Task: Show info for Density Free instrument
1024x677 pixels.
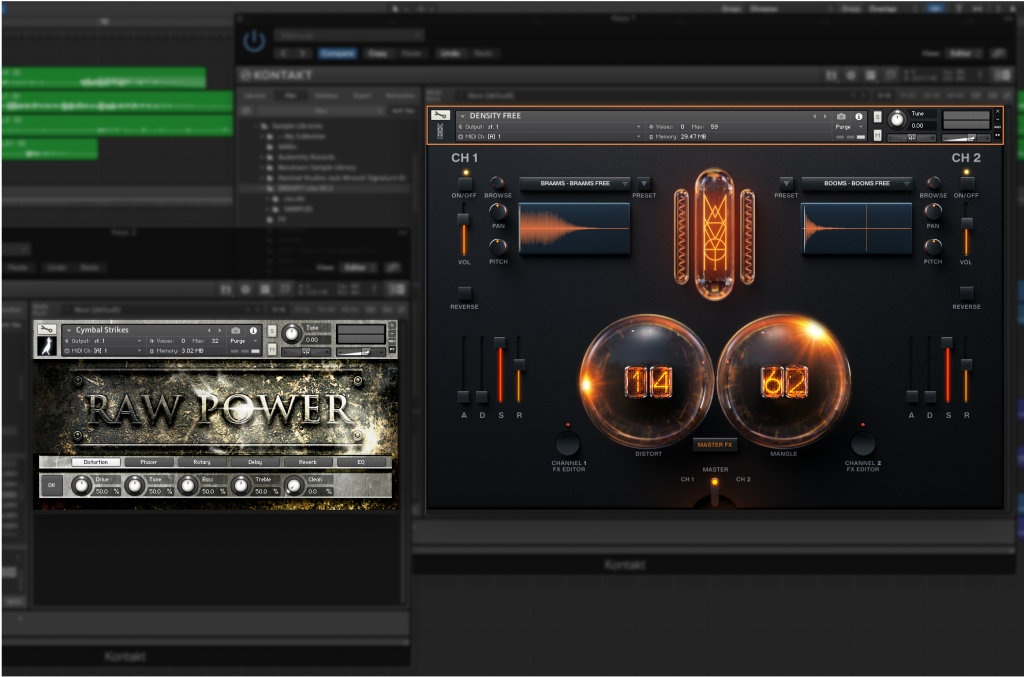Action: (x=859, y=116)
